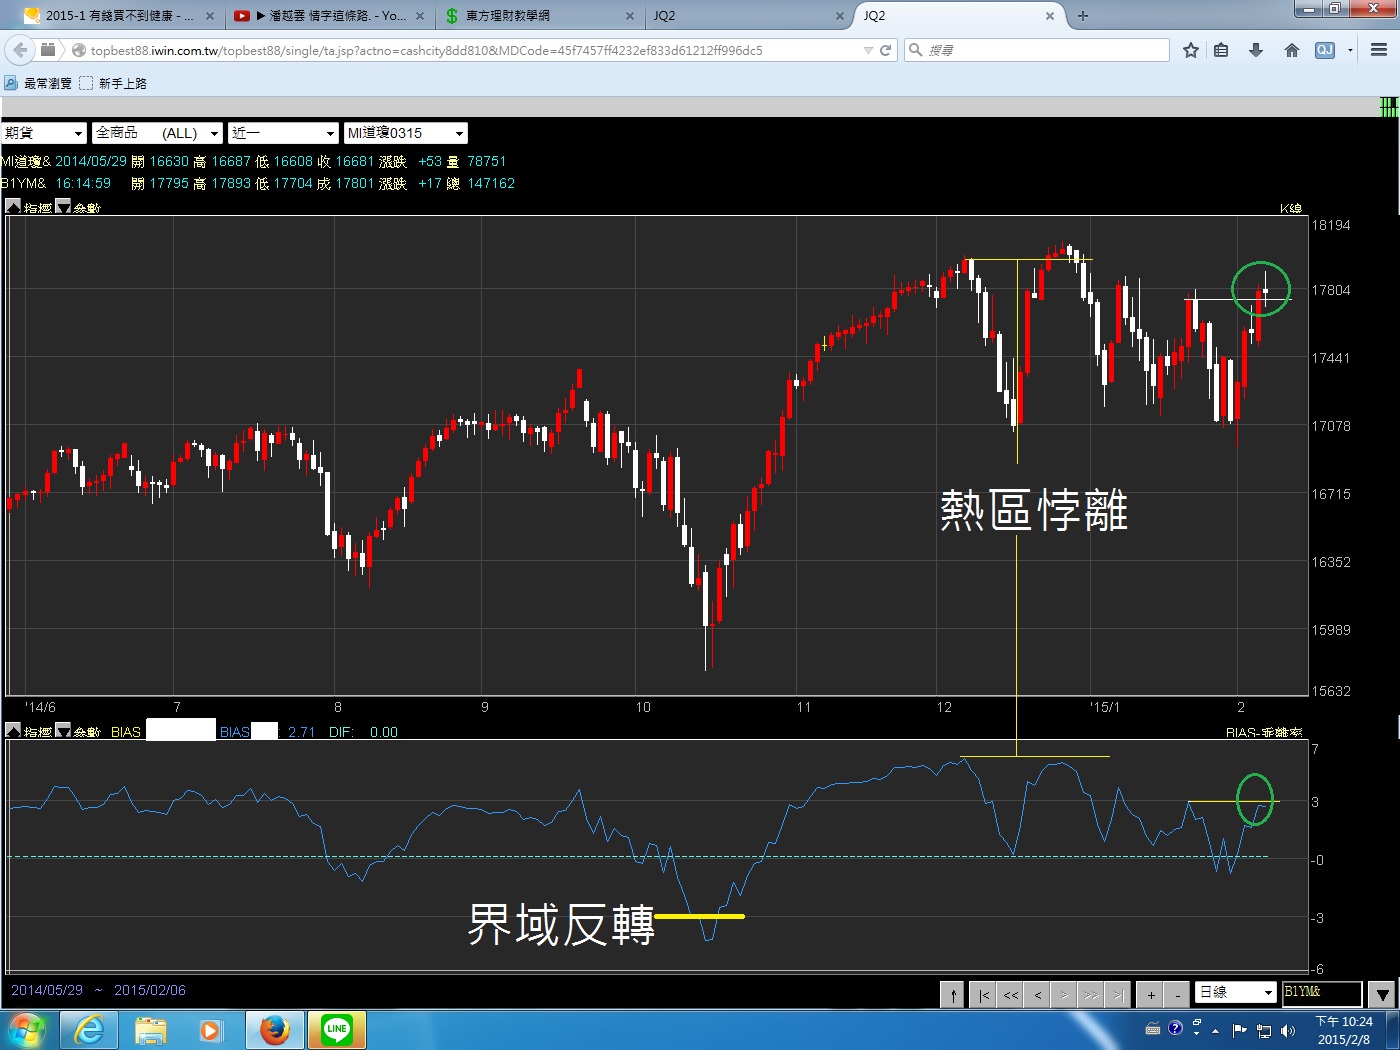Open the QJ extension dropdown arrow
This screenshot has width=1400, height=1050.
tap(1350, 50)
